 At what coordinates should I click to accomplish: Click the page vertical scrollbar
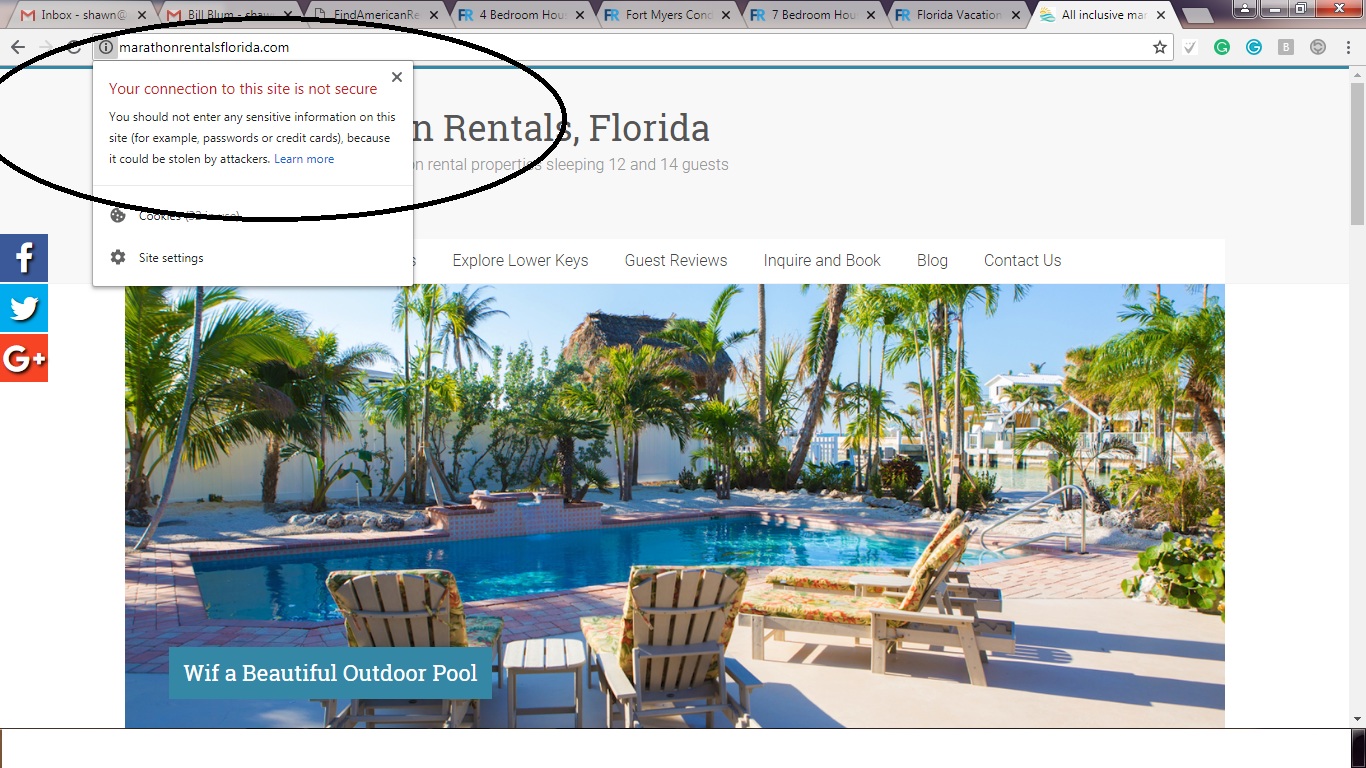1357,397
